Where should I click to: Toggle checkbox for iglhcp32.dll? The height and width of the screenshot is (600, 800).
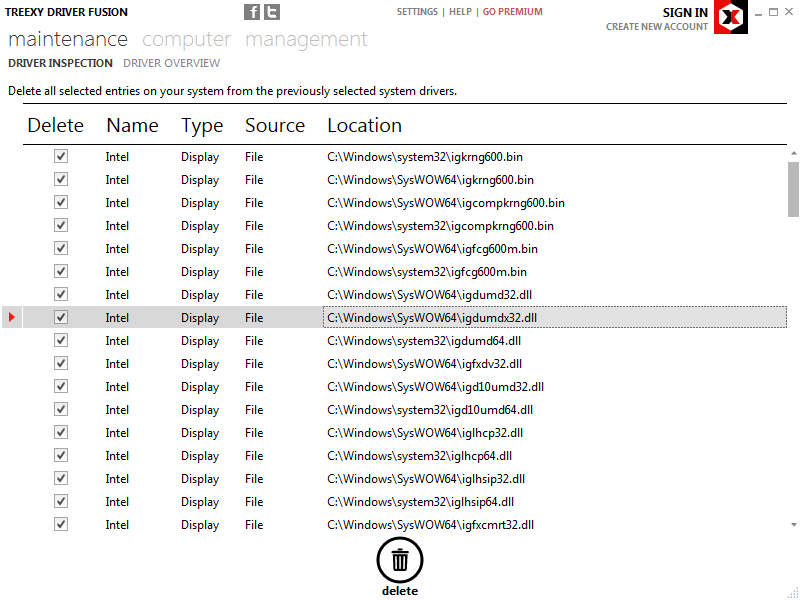coord(61,432)
